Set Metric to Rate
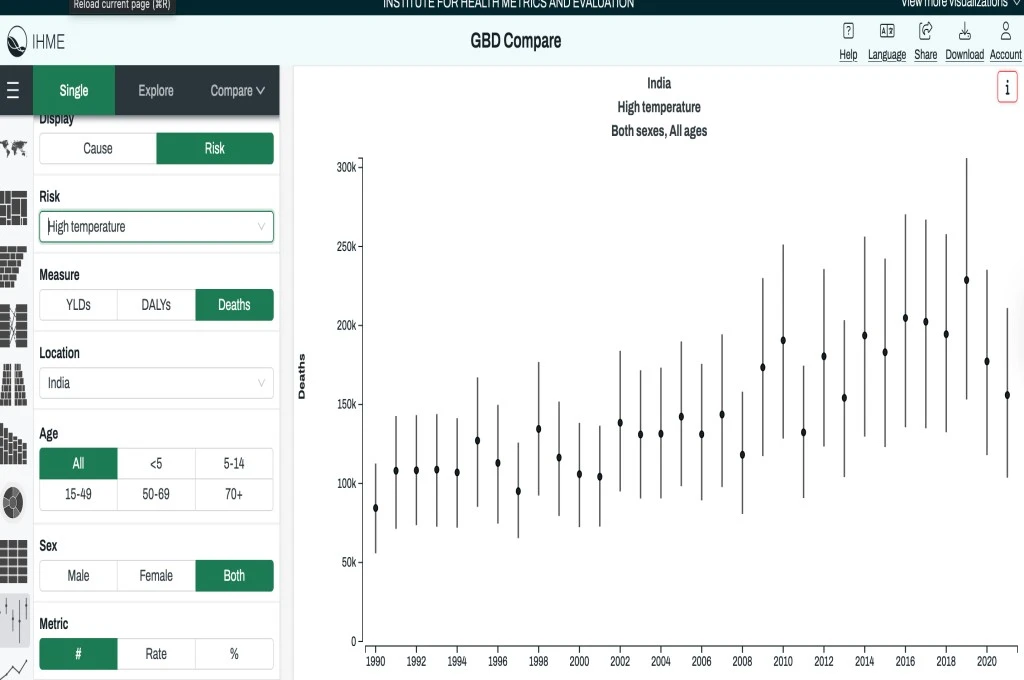This screenshot has width=1024, height=680. tap(156, 654)
